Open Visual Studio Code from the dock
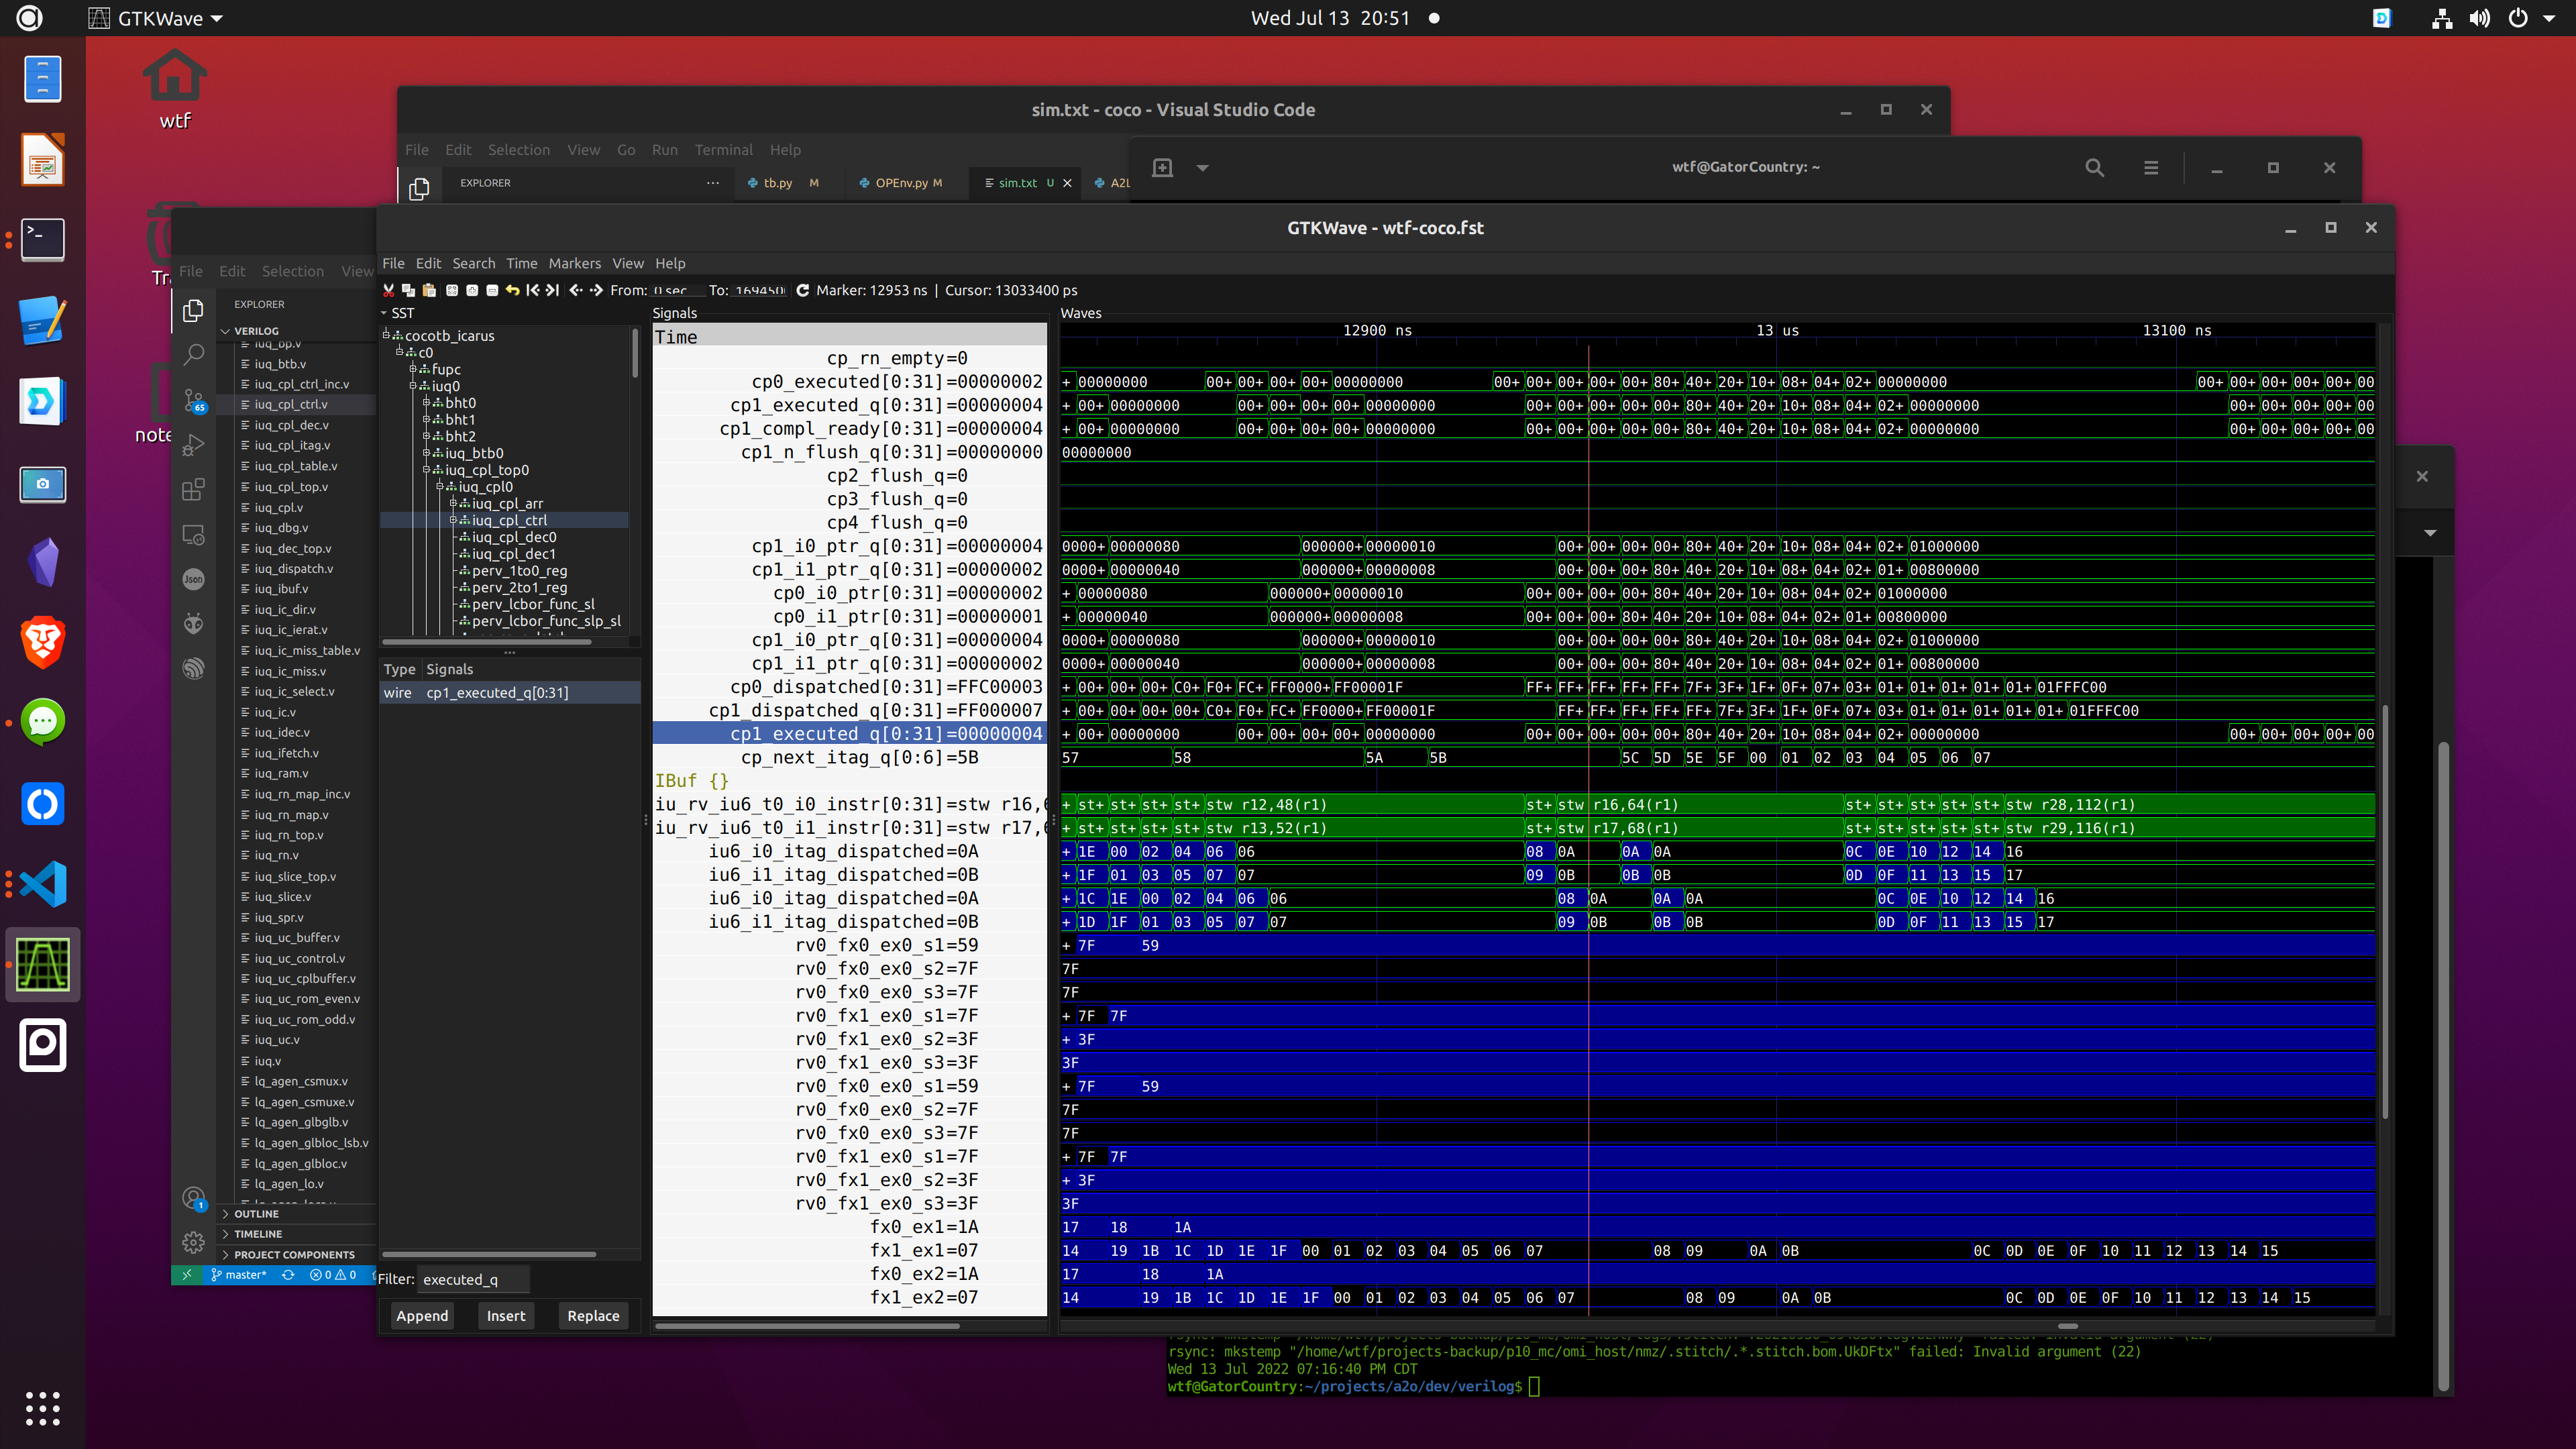2576x1449 pixels. 43,884
